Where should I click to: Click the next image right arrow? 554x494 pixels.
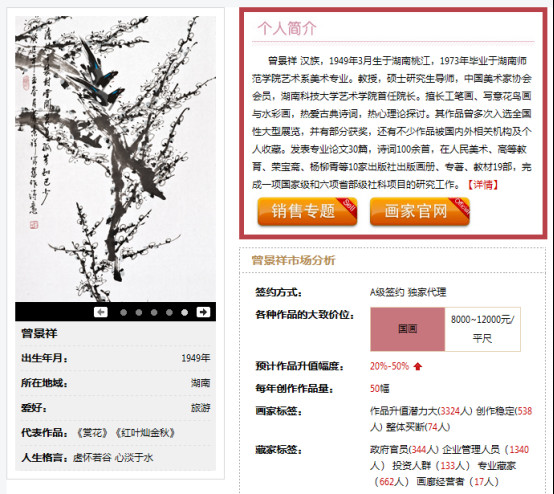(x=203, y=312)
